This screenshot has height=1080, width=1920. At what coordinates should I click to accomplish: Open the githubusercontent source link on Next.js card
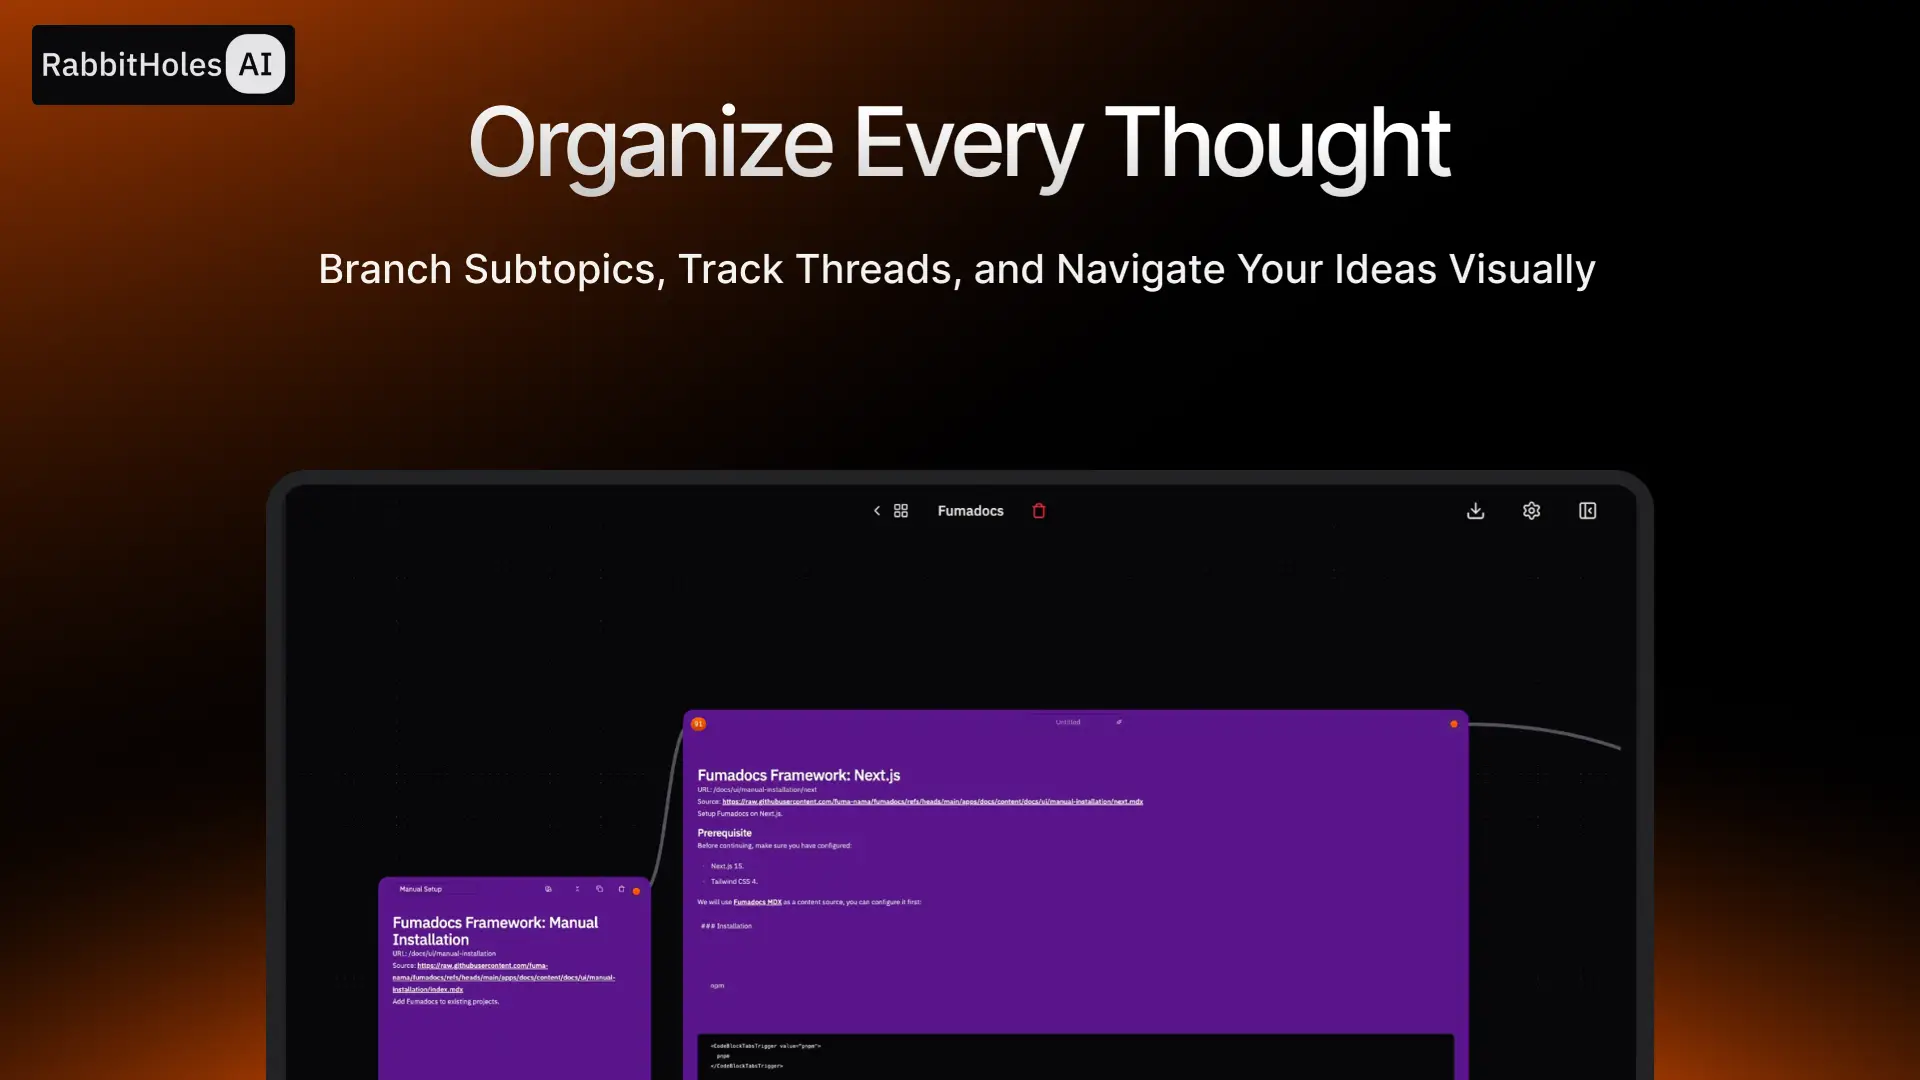click(930, 801)
